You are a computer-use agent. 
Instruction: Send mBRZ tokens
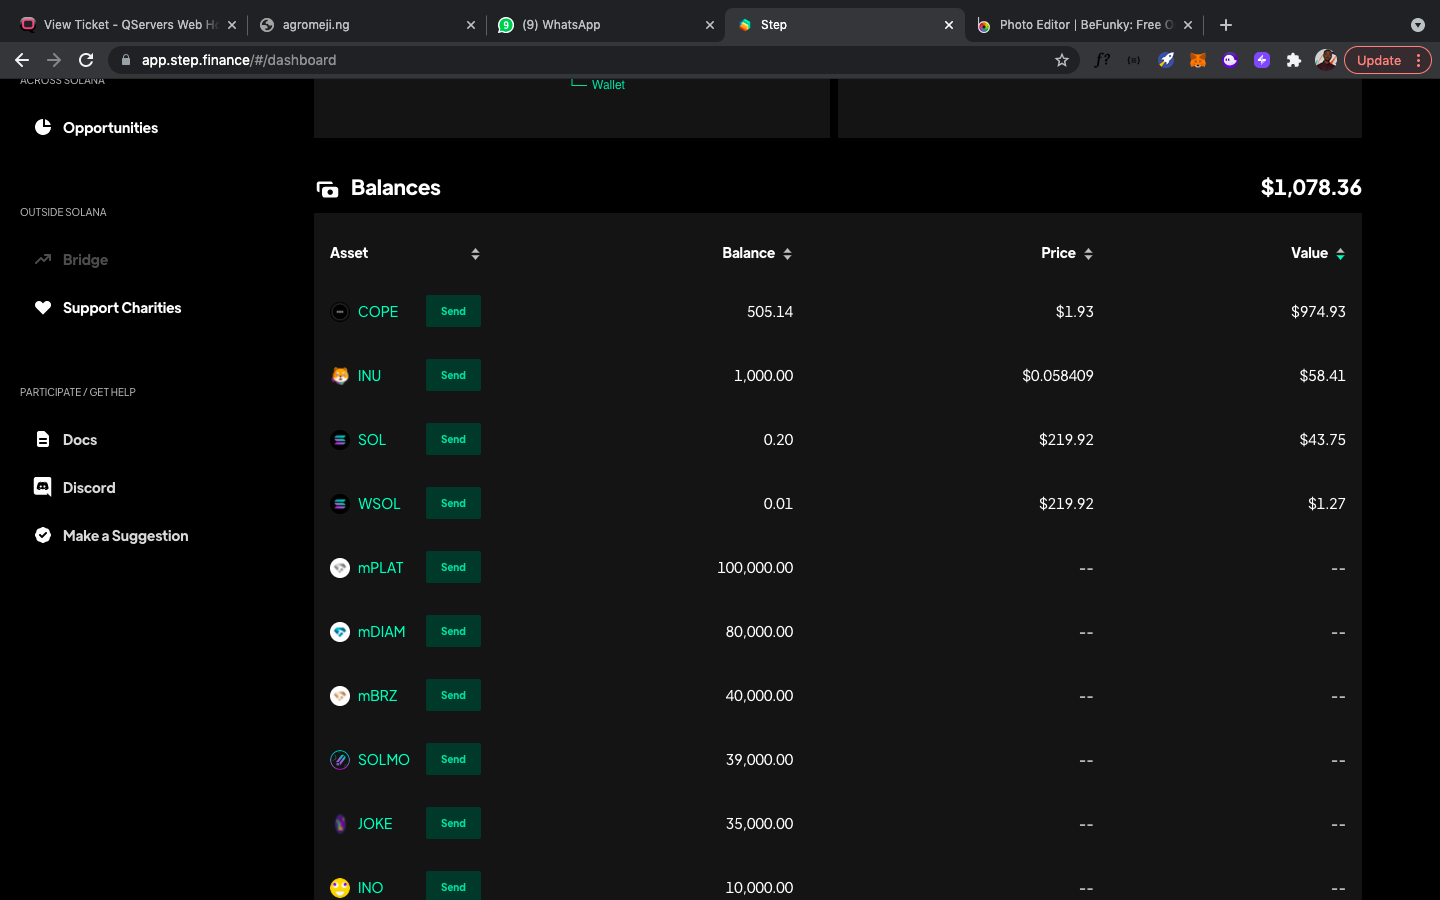point(453,695)
